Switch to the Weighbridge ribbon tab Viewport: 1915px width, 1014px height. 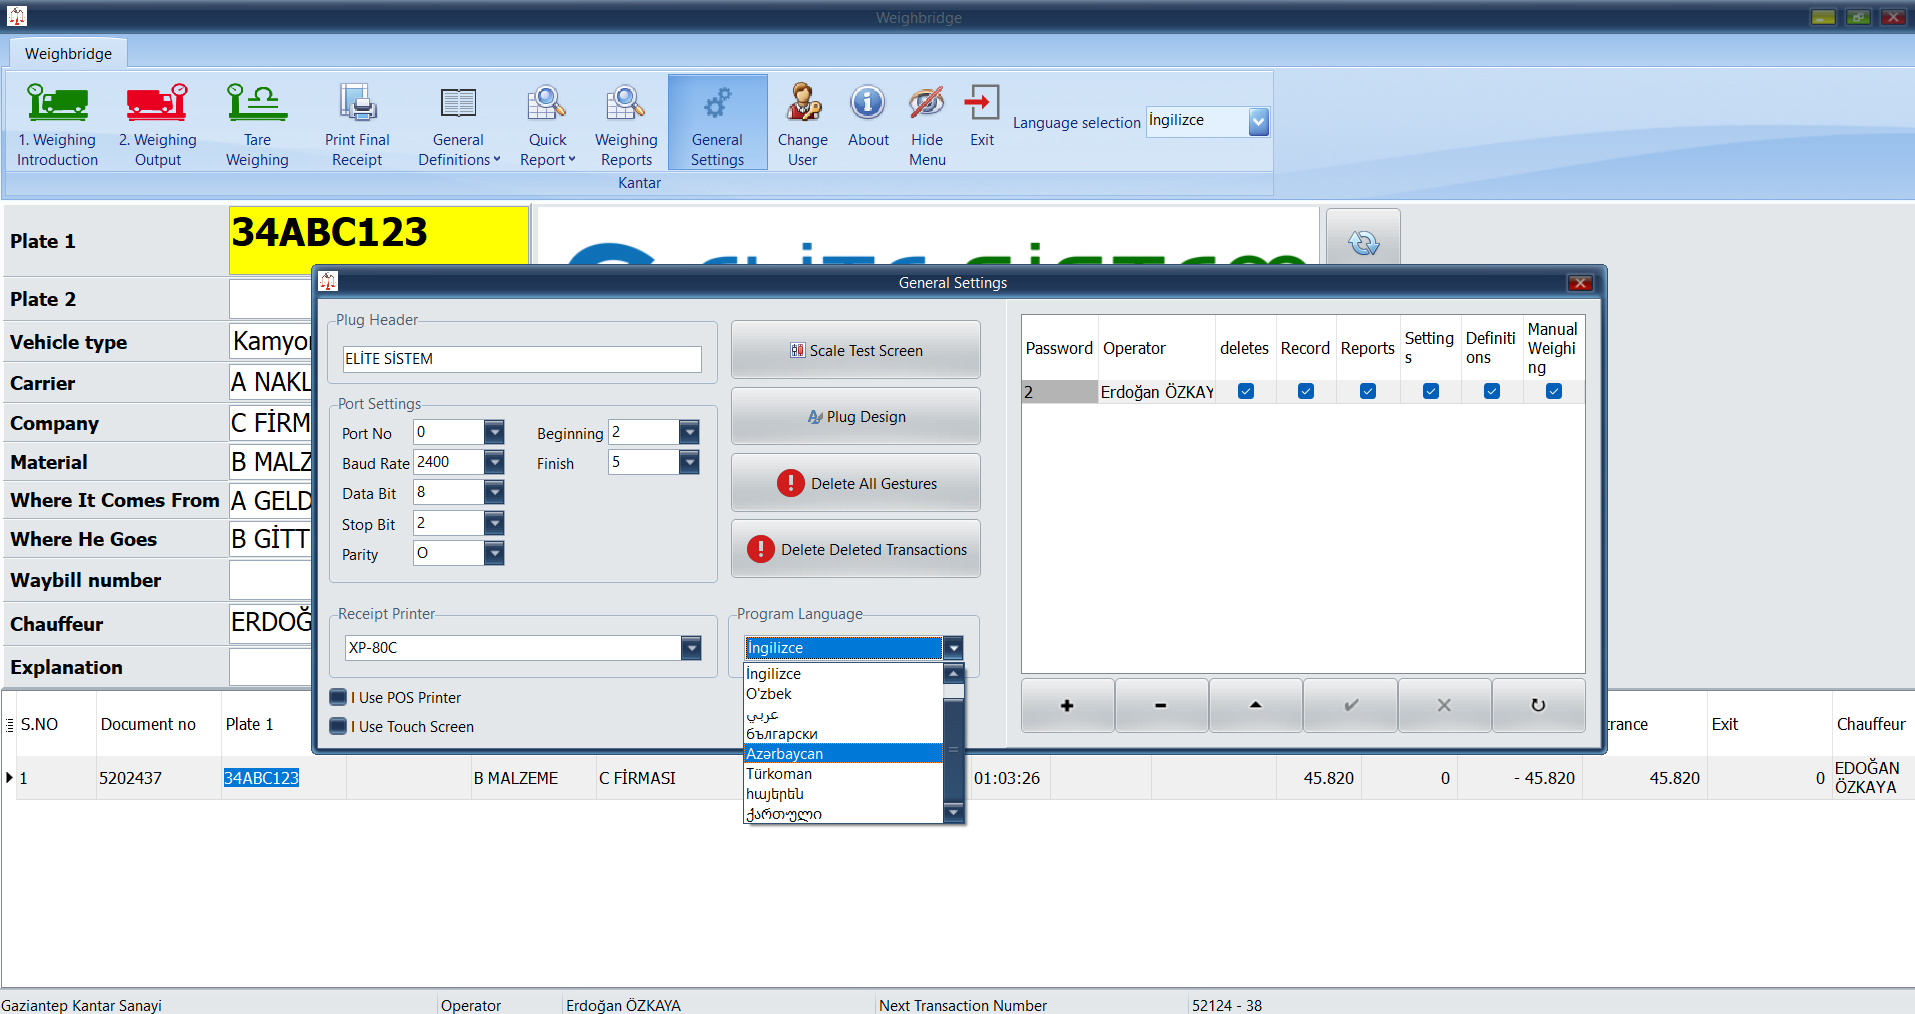68,54
